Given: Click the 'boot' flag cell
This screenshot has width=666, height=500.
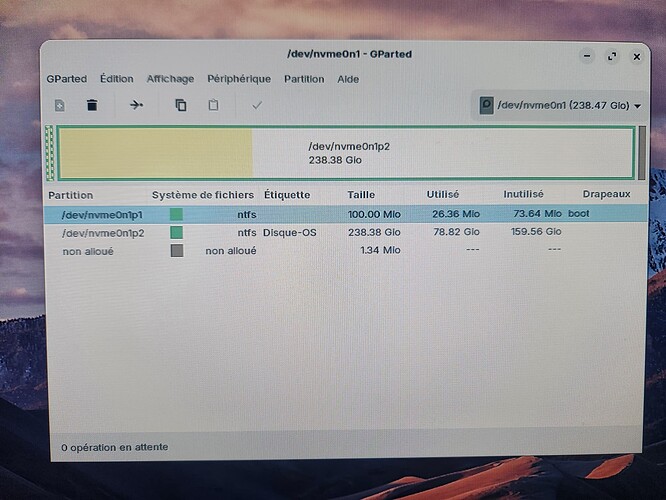Looking at the screenshot, I should click(x=579, y=214).
